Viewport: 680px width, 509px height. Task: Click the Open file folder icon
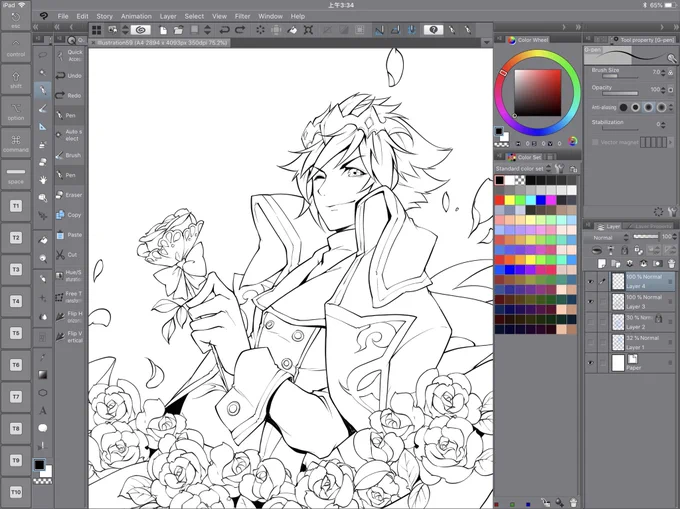(x=178, y=30)
